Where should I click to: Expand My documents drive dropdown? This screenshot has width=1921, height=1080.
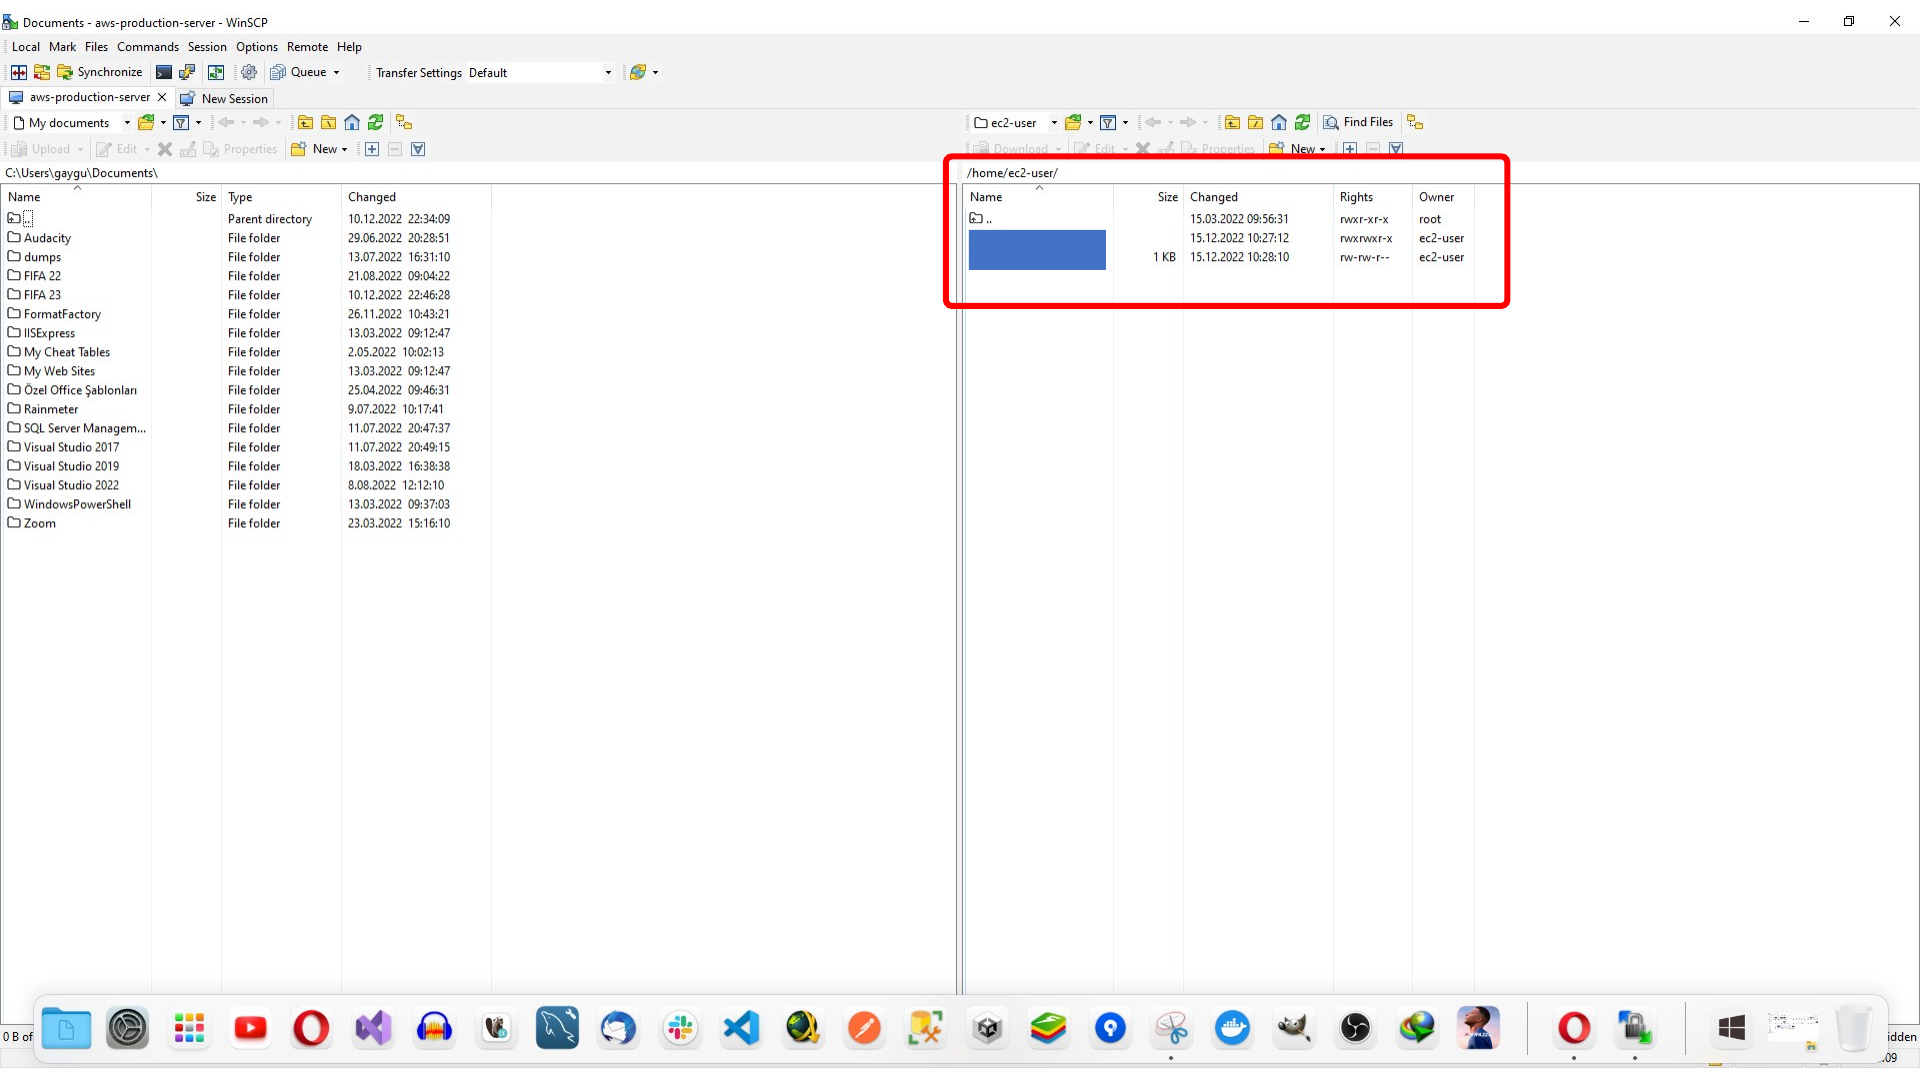(x=127, y=122)
